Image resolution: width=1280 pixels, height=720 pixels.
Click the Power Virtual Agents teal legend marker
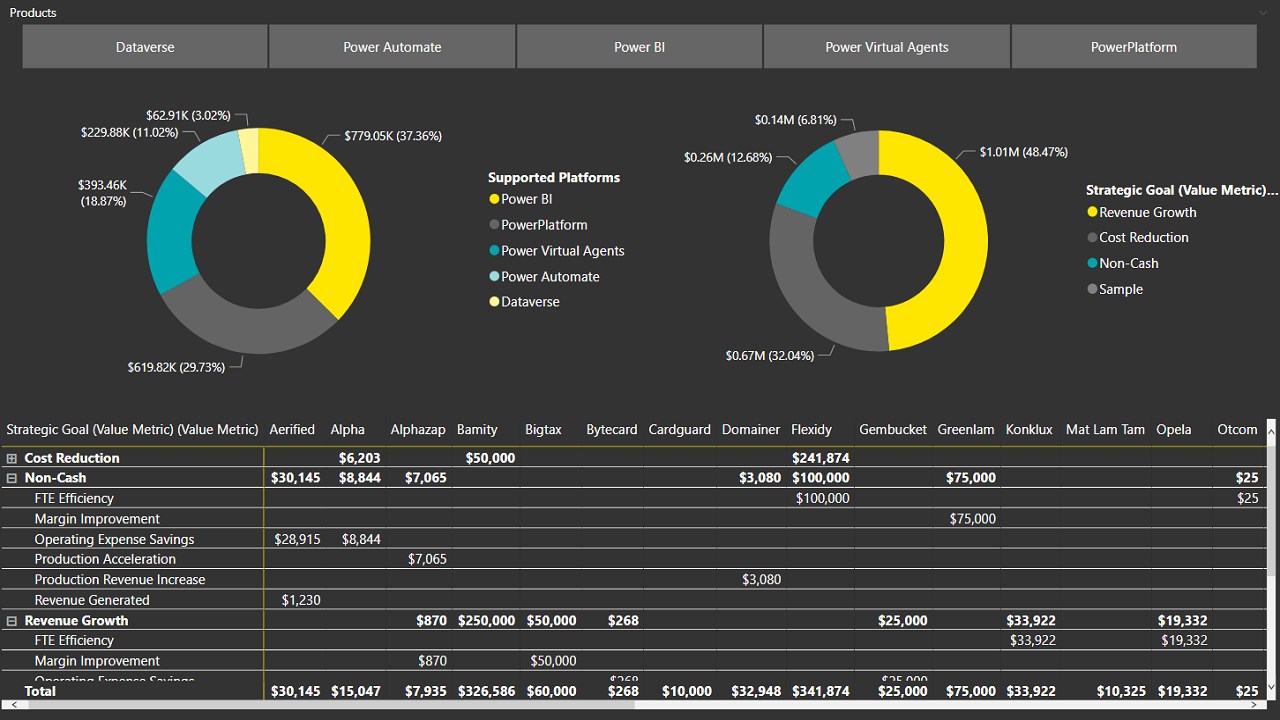pos(494,251)
